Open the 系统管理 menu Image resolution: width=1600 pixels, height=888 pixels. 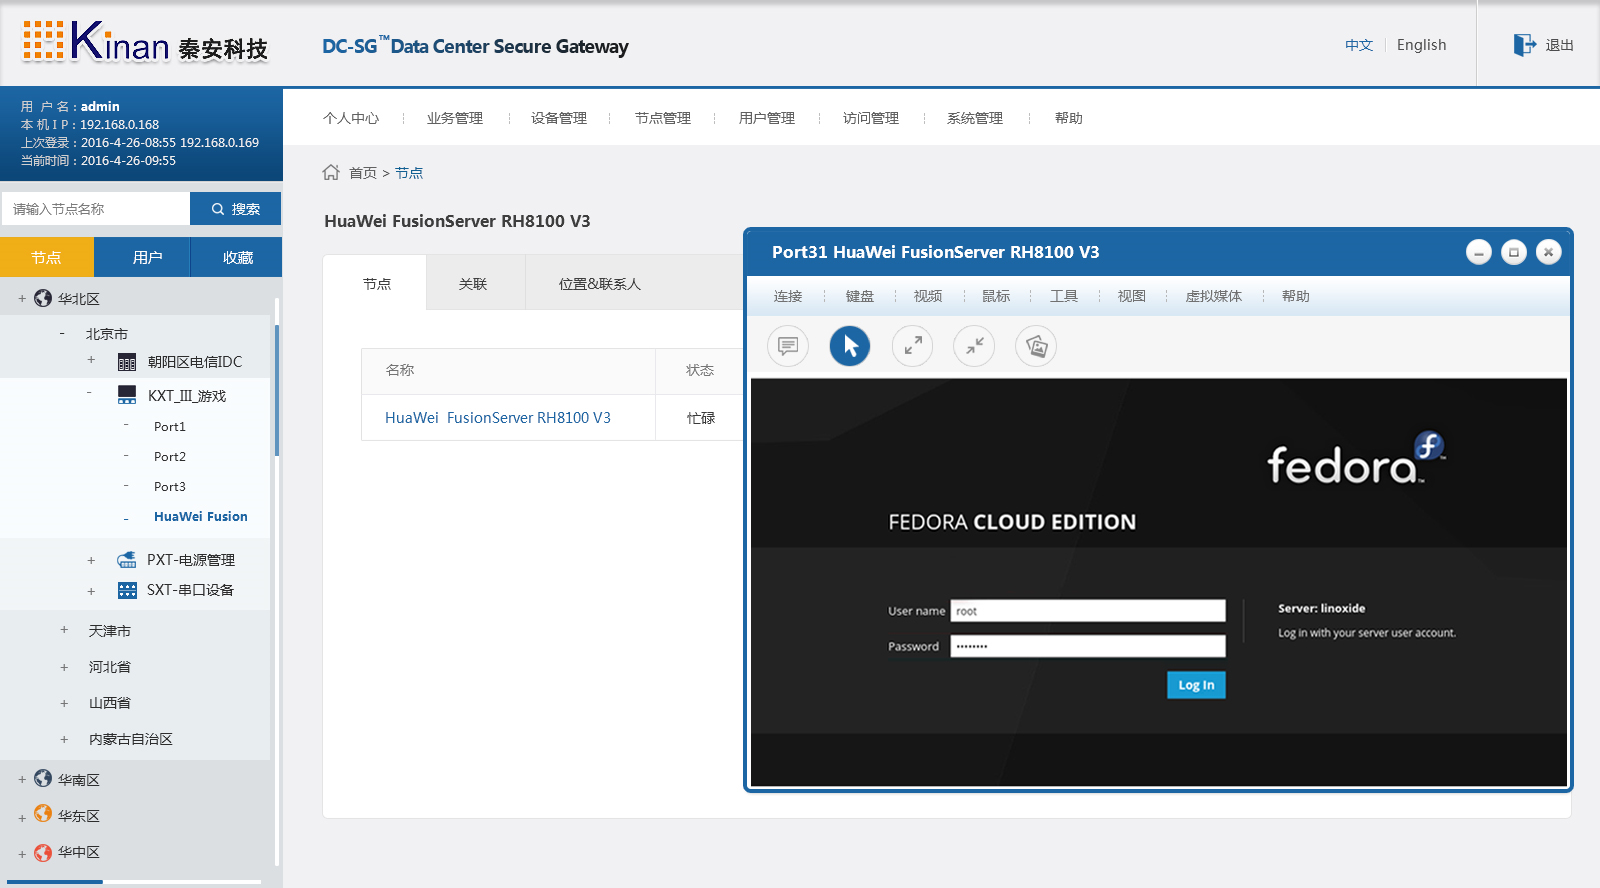pos(975,118)
